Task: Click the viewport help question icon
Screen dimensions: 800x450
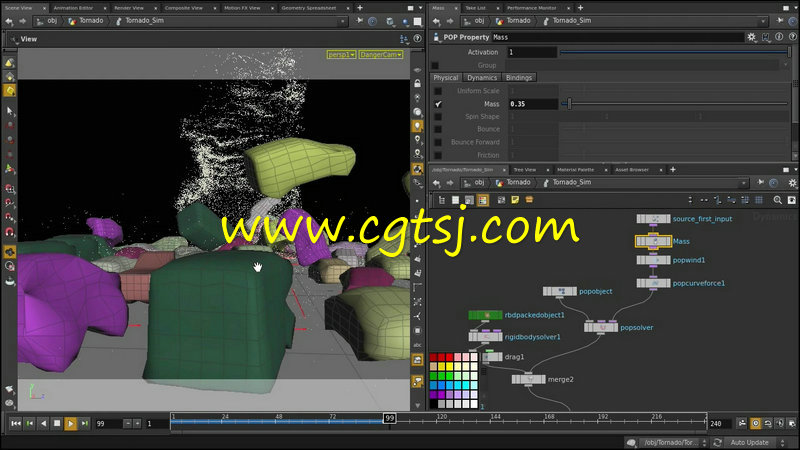Action: tap(417, 38)
